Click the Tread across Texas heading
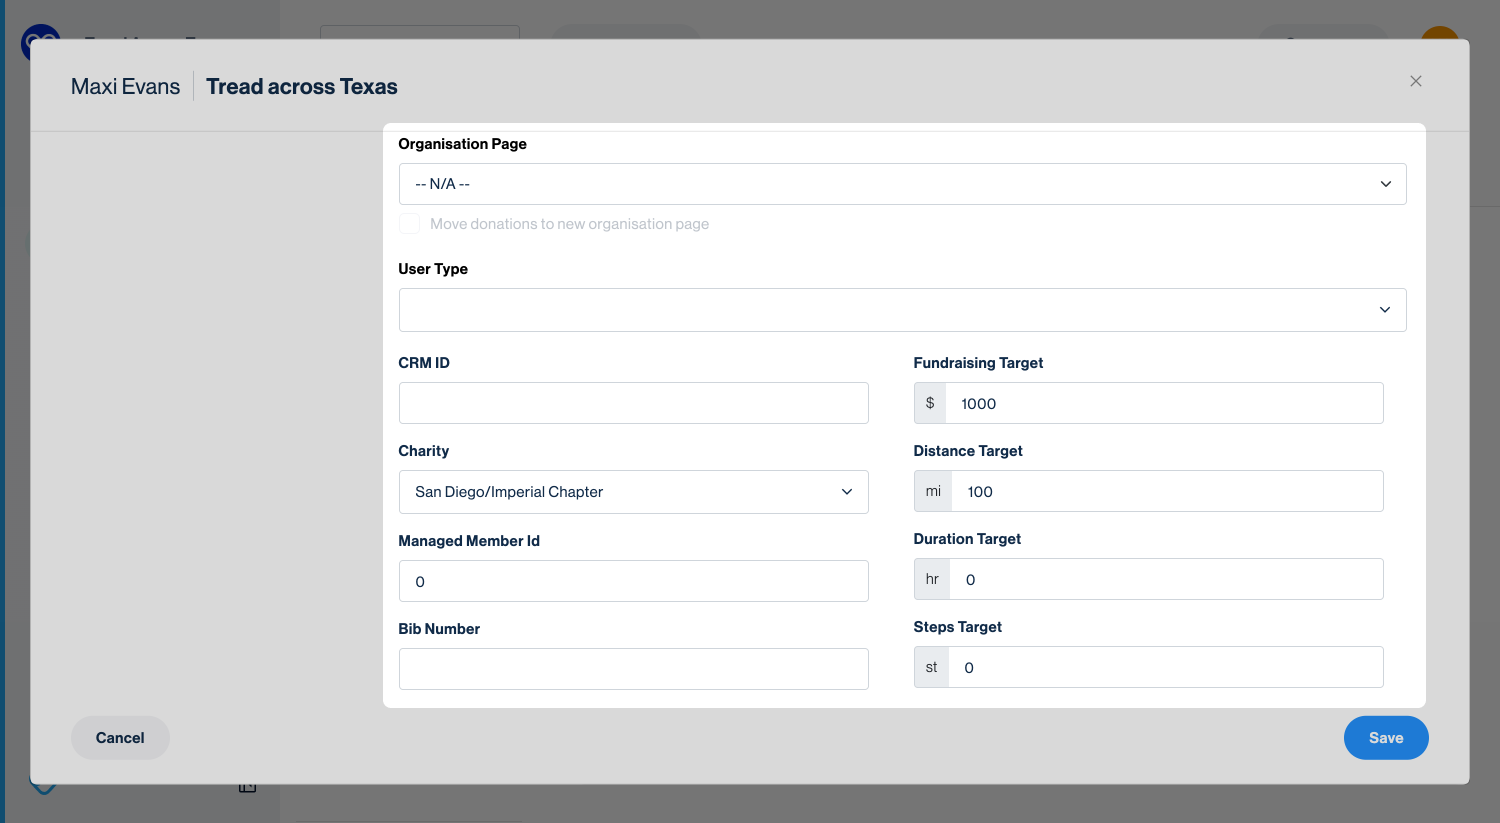1500x823 pixels. point(301,87)
